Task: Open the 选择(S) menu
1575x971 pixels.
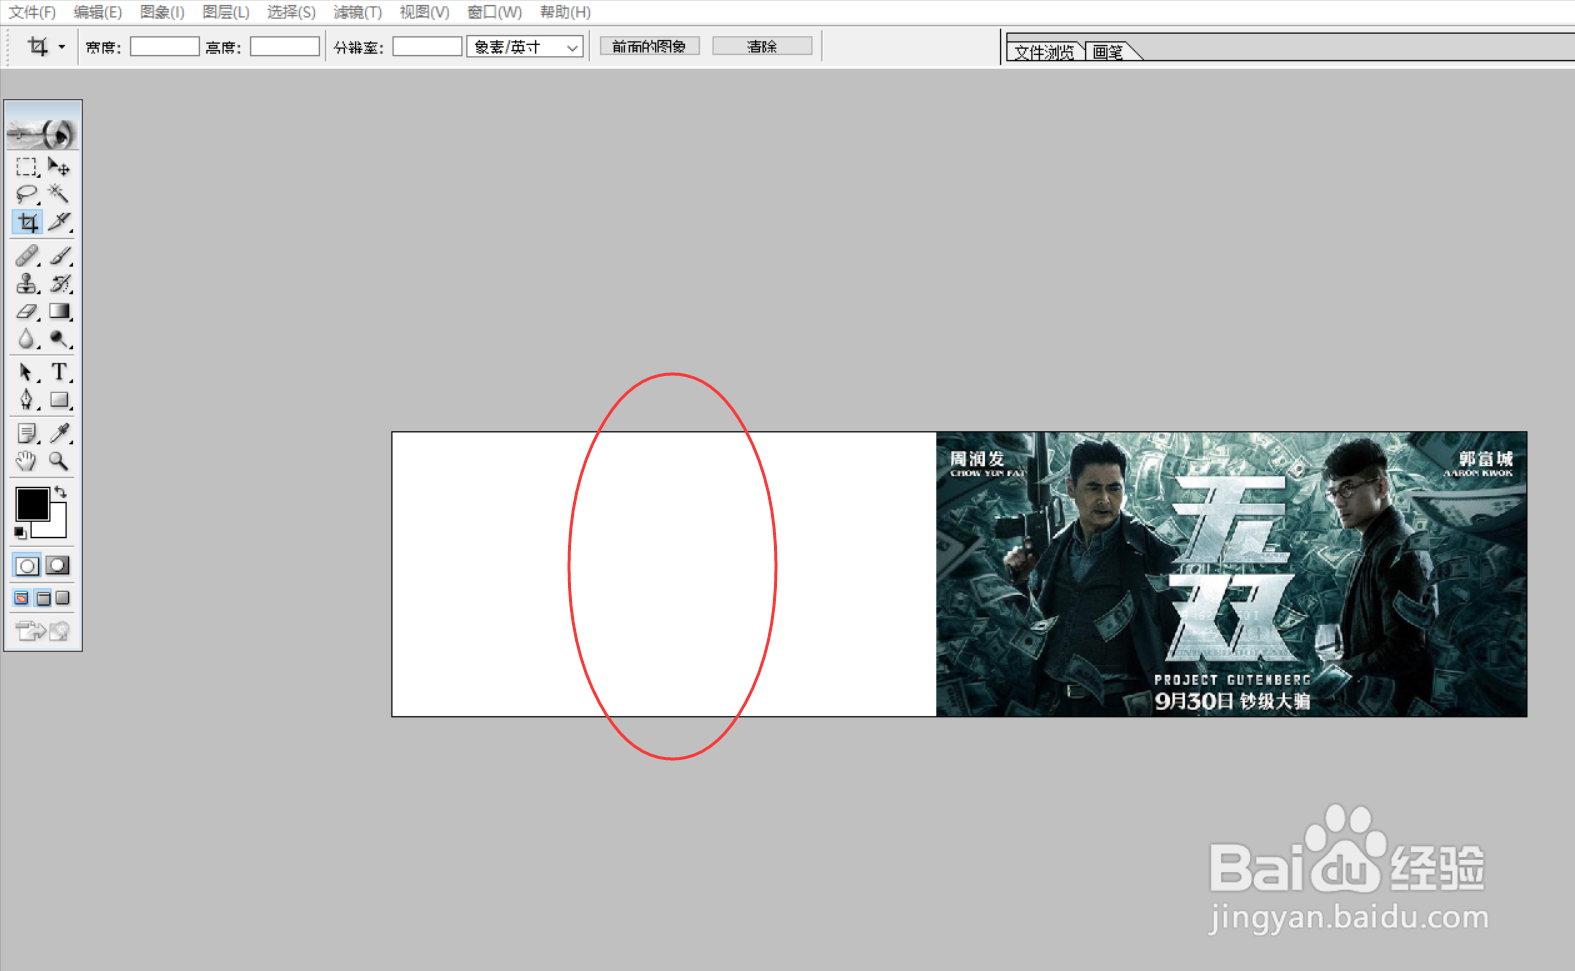Action: [x=291, y=12]
